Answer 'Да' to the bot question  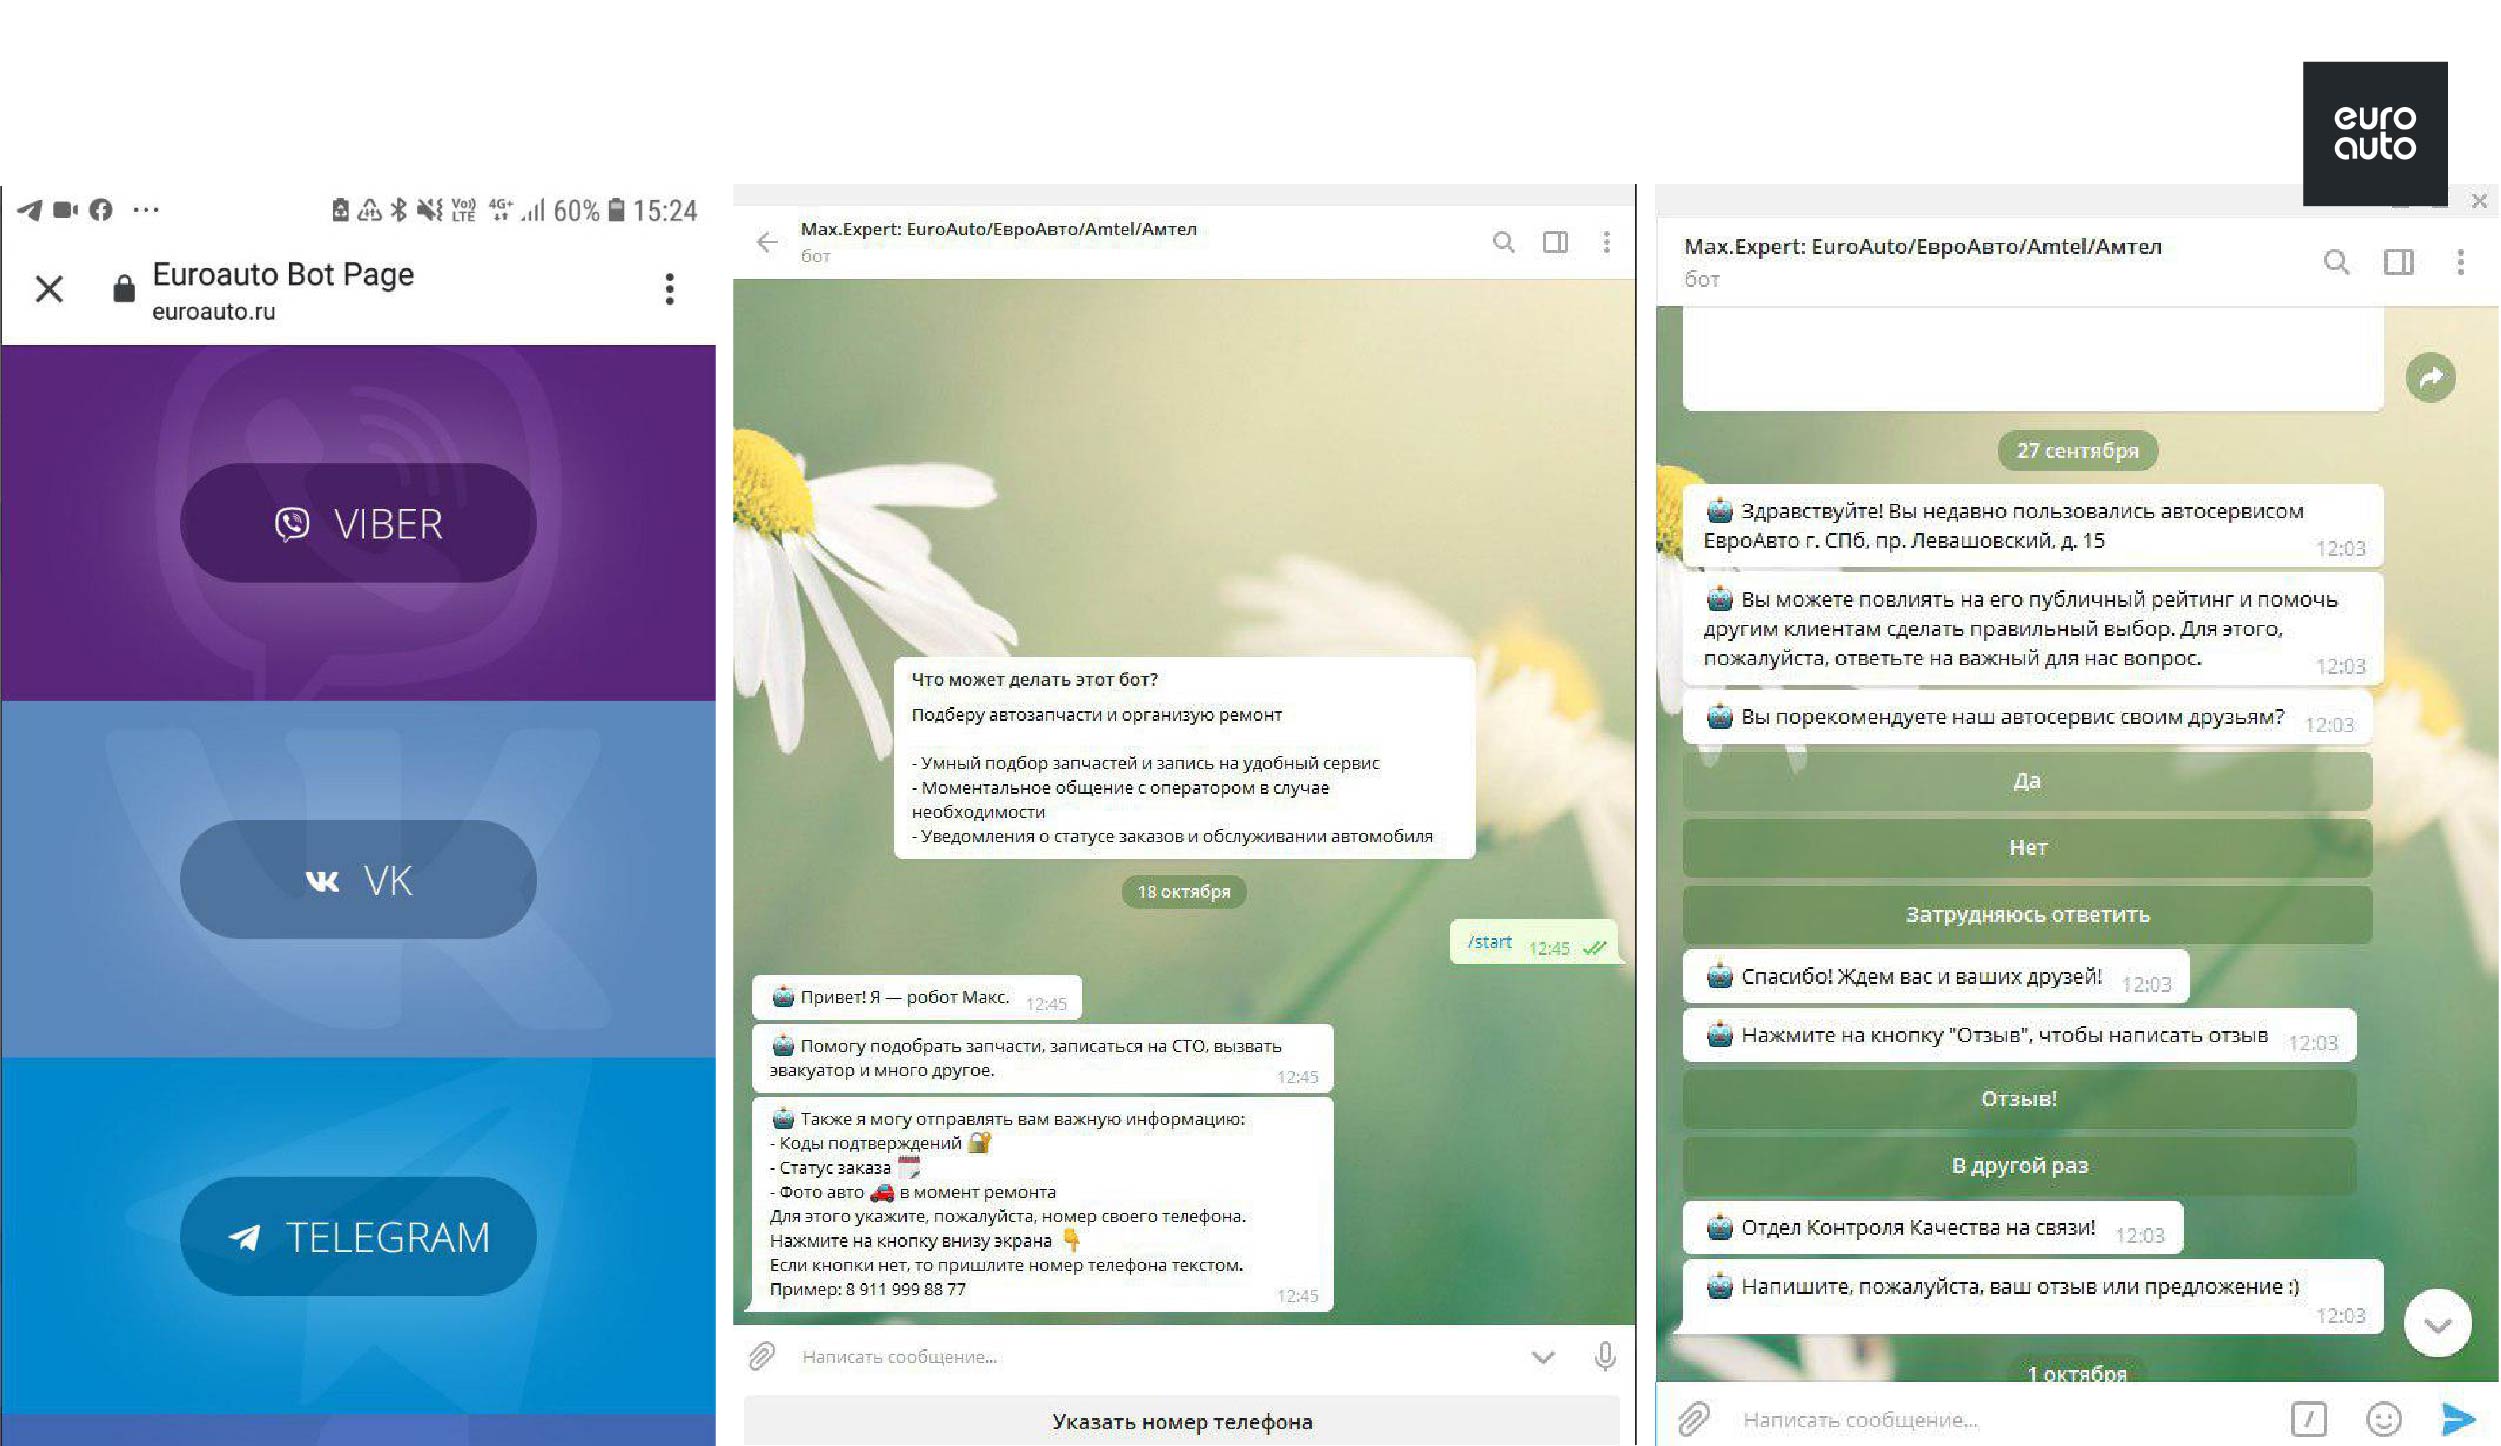click(2027, 781)
